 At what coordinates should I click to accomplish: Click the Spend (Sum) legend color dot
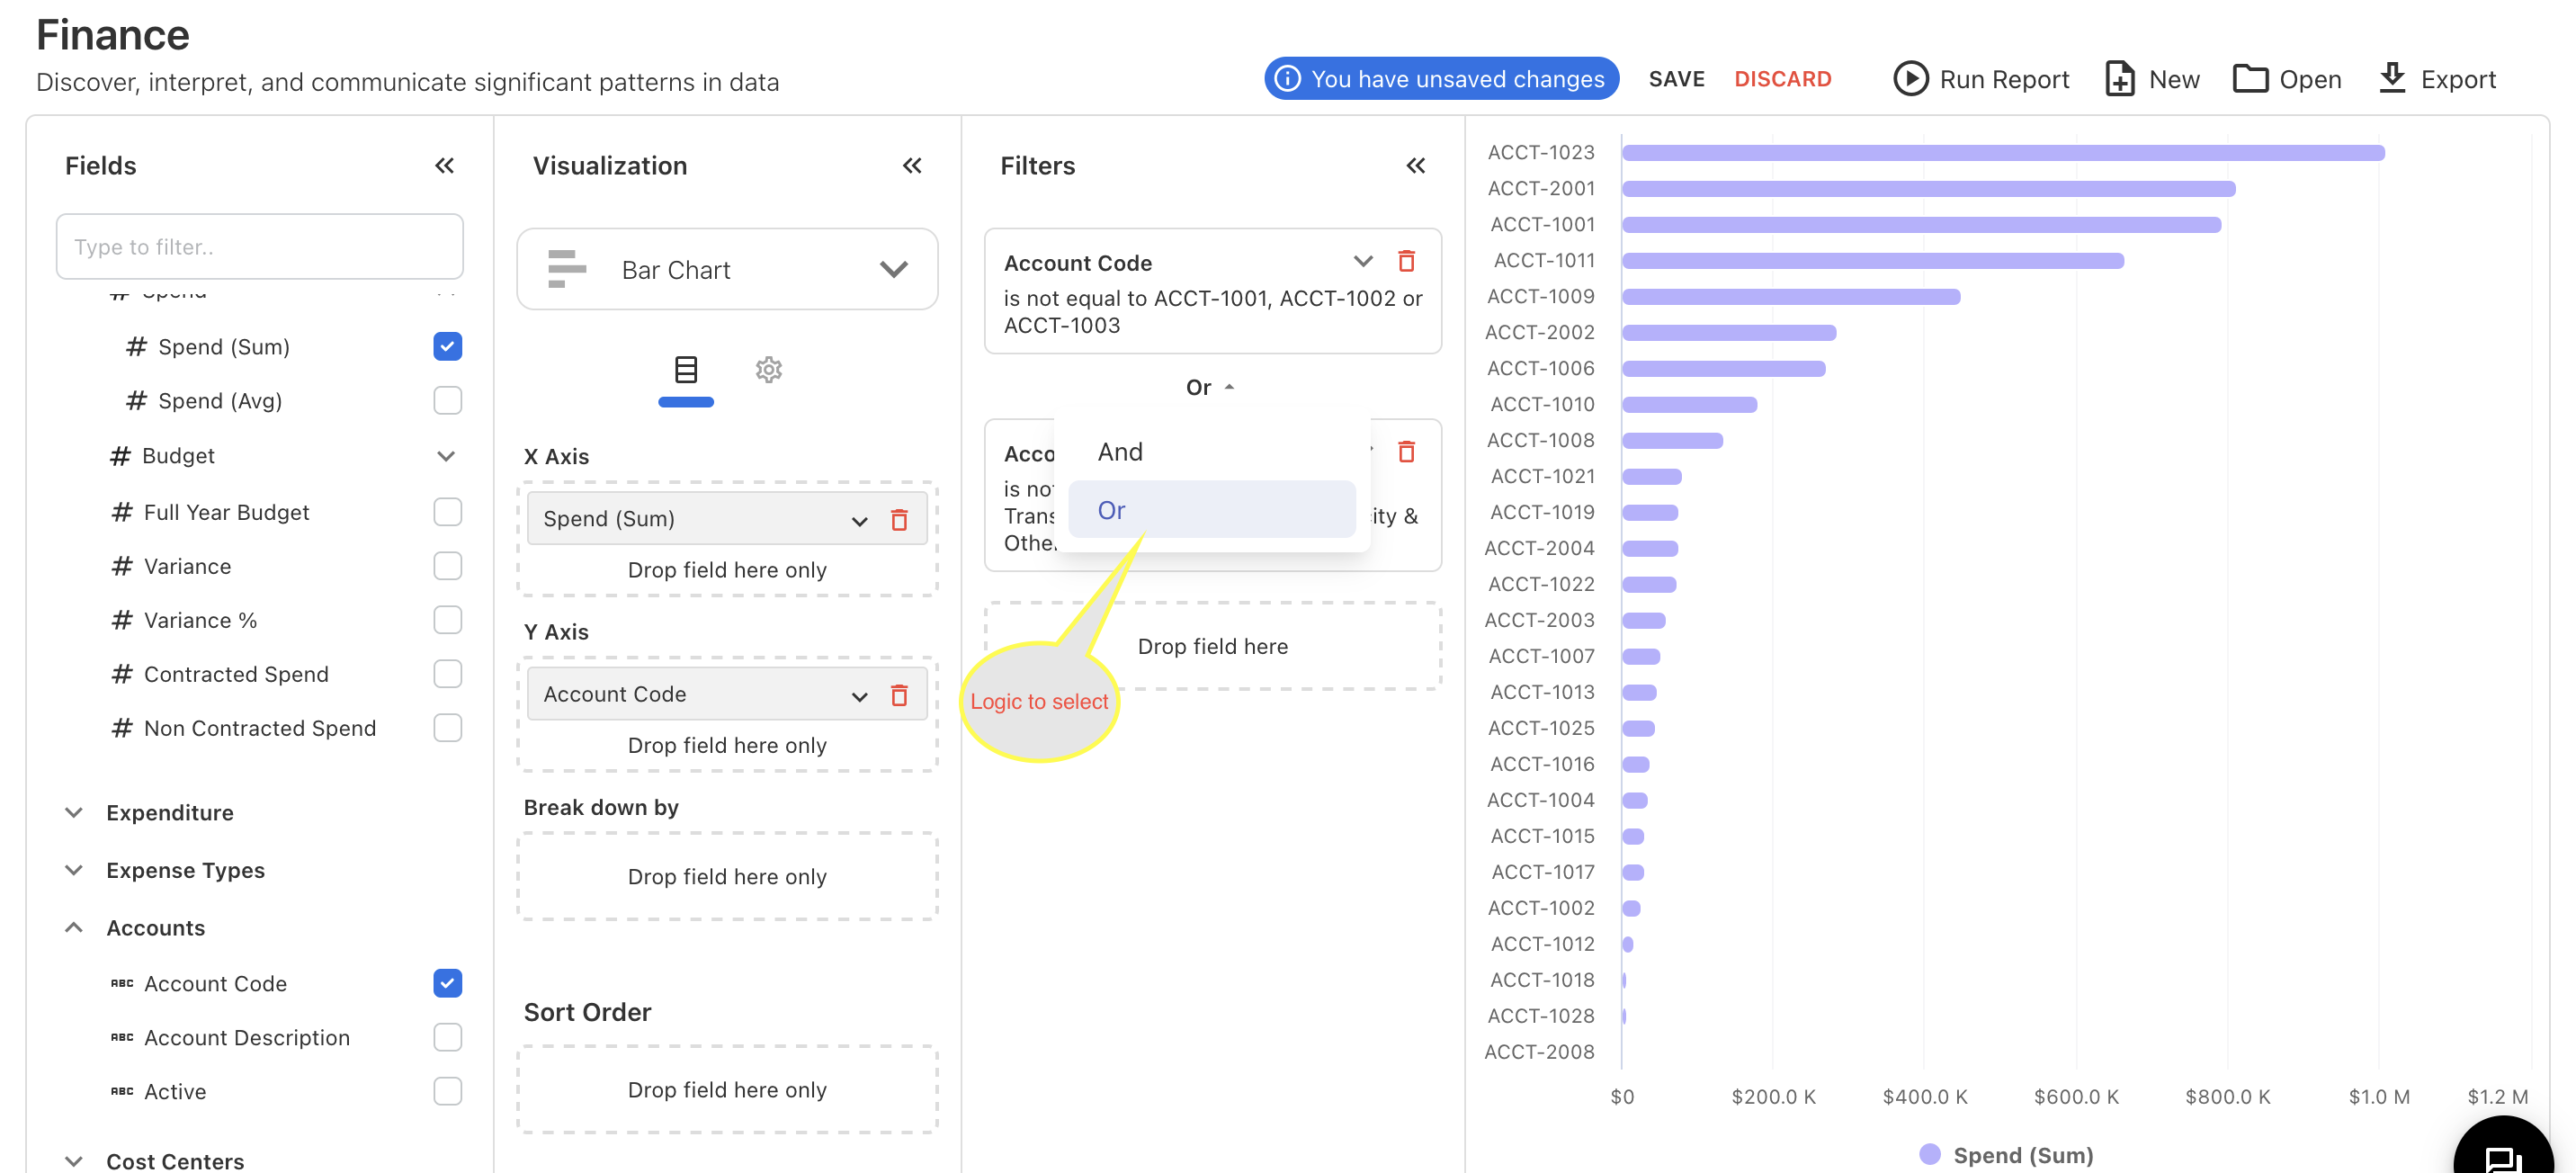1929,1155
